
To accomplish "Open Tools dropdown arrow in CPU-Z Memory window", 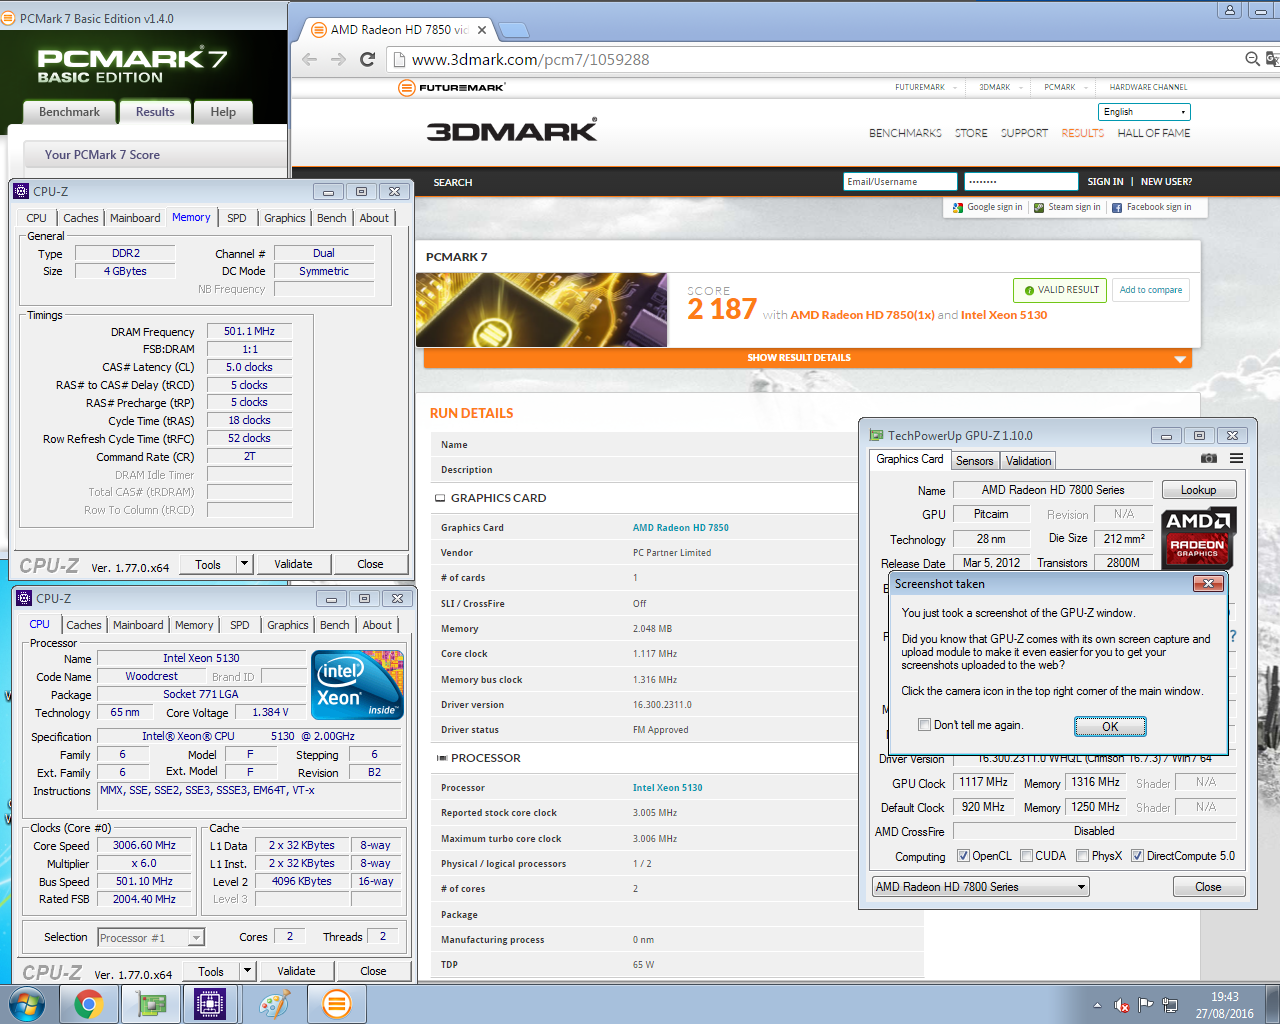I will point(244,564).
